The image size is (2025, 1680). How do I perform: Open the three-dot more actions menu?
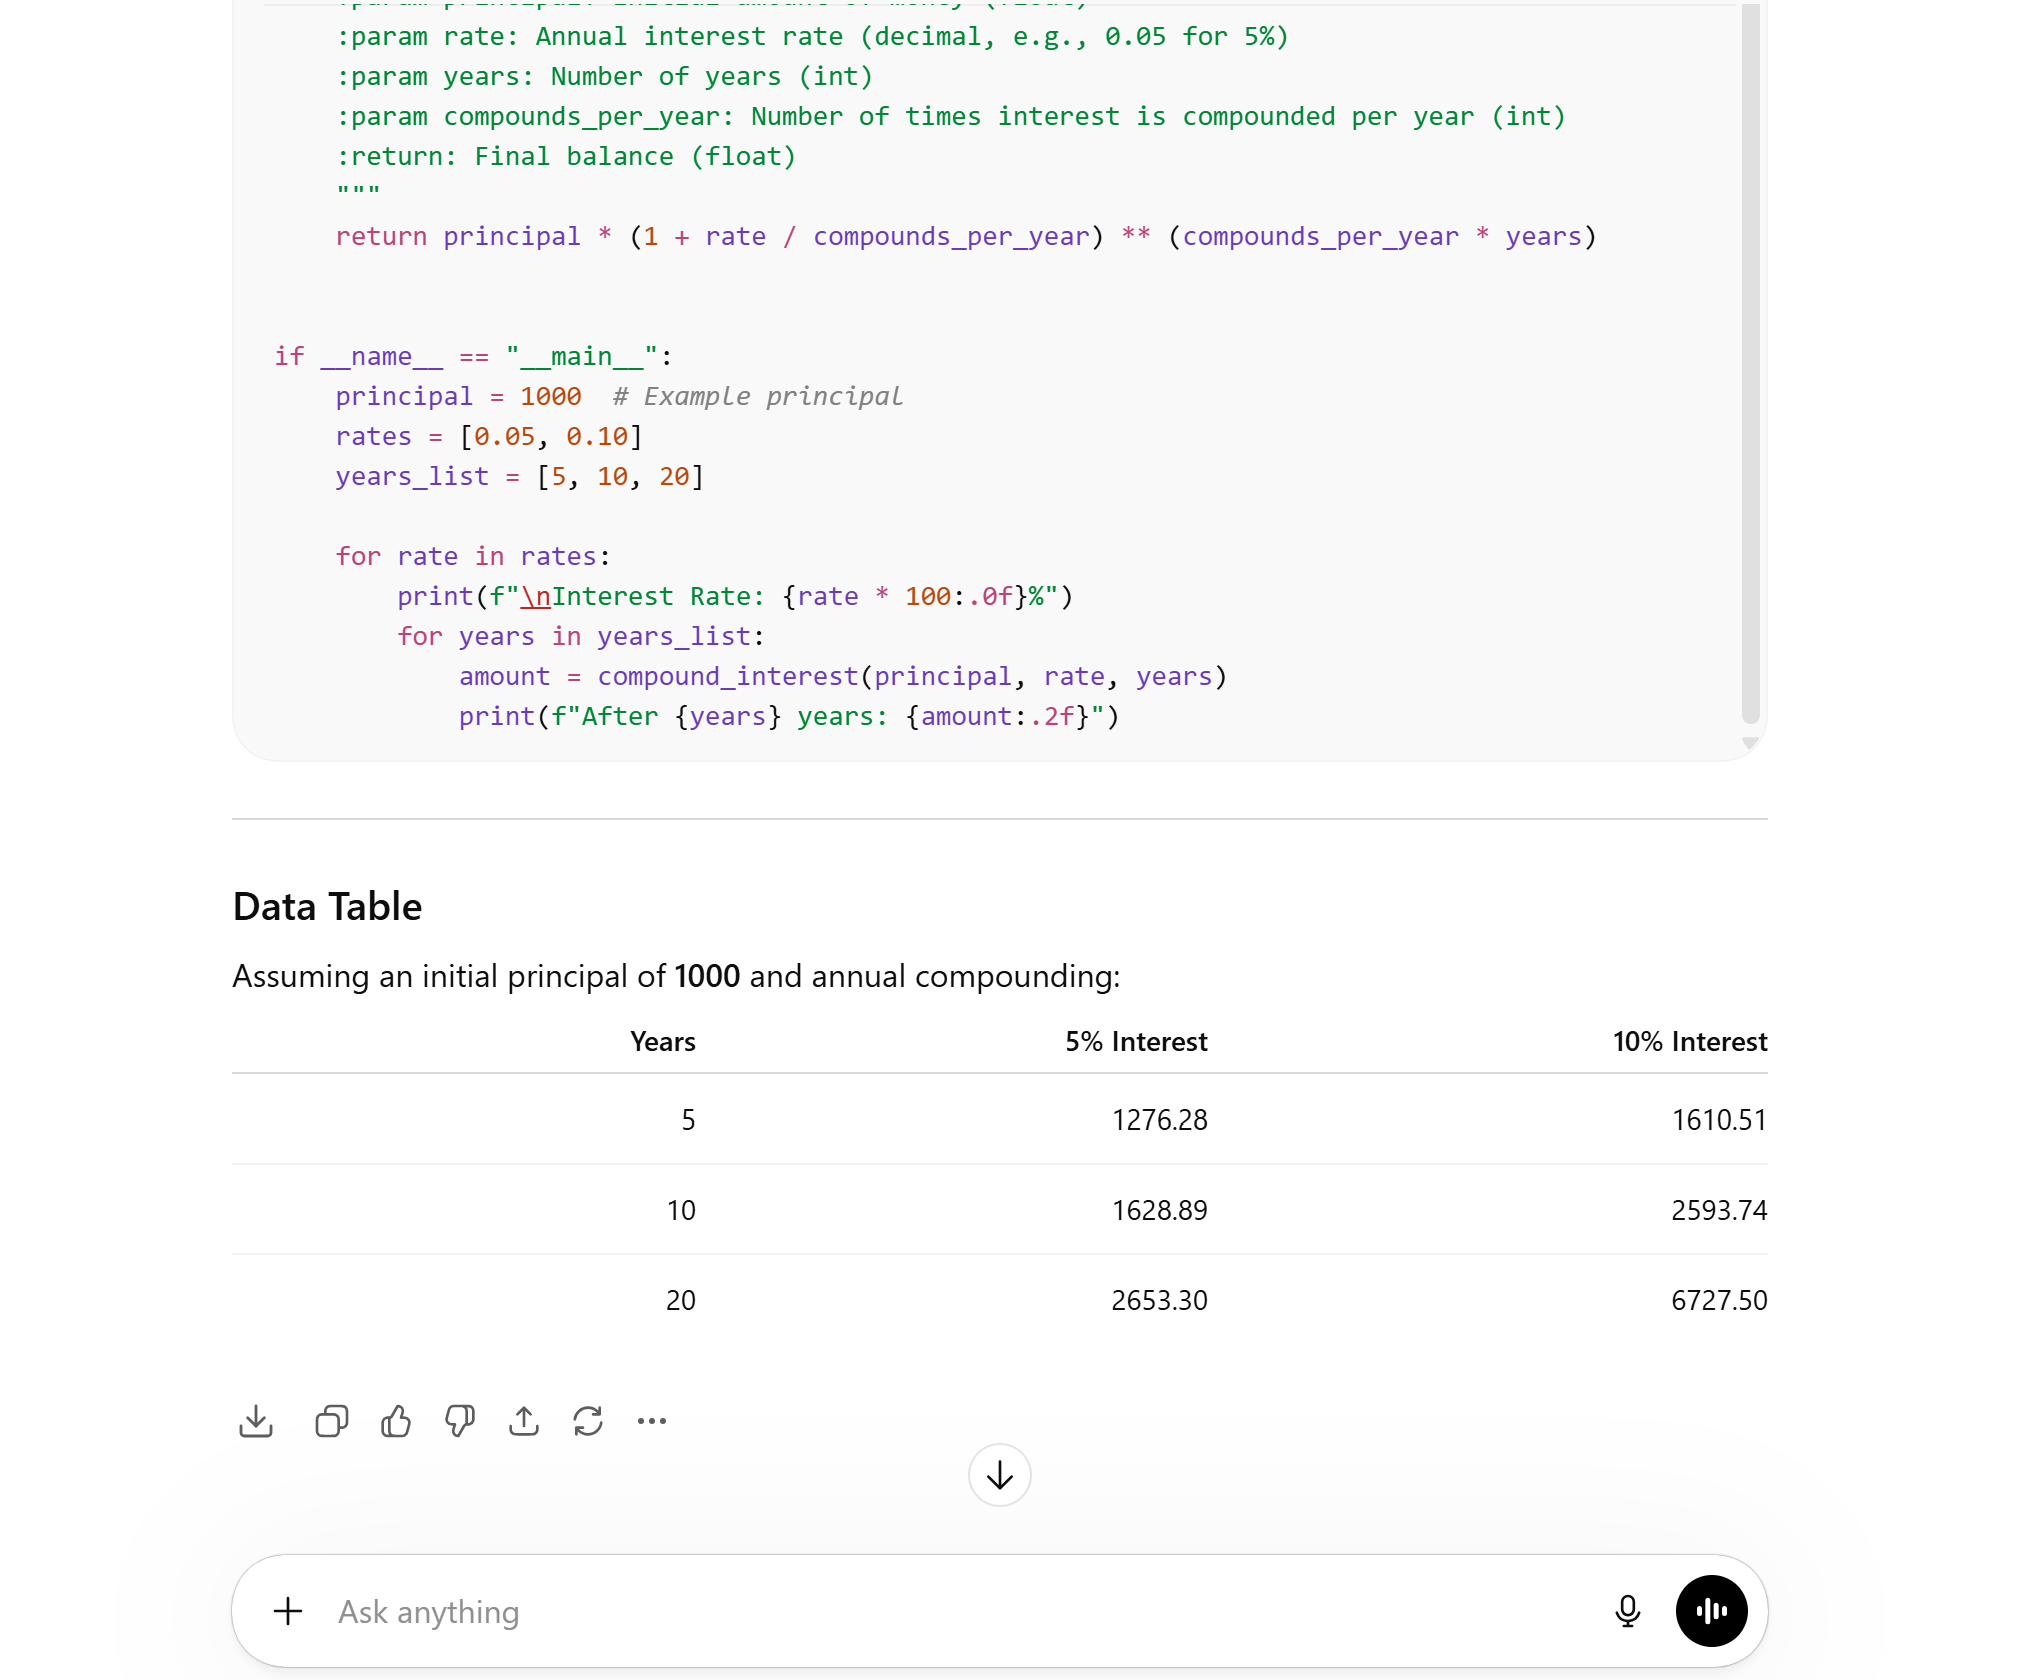(x=652, y=1421)
